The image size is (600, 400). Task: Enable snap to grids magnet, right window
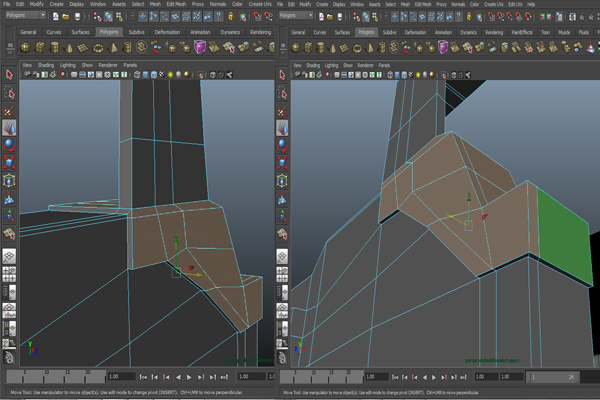[491, 16]
